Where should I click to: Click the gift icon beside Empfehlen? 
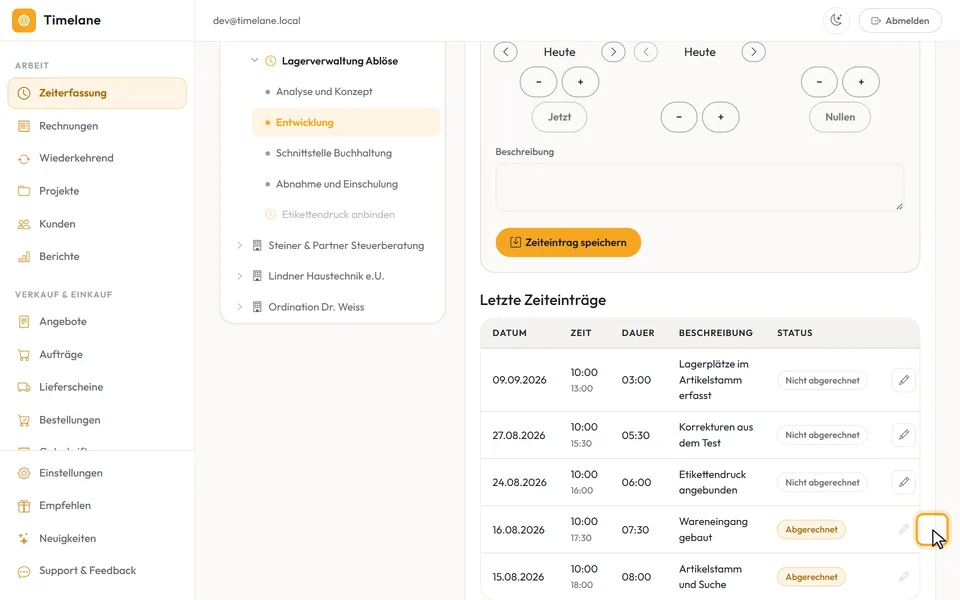point(24,506)
